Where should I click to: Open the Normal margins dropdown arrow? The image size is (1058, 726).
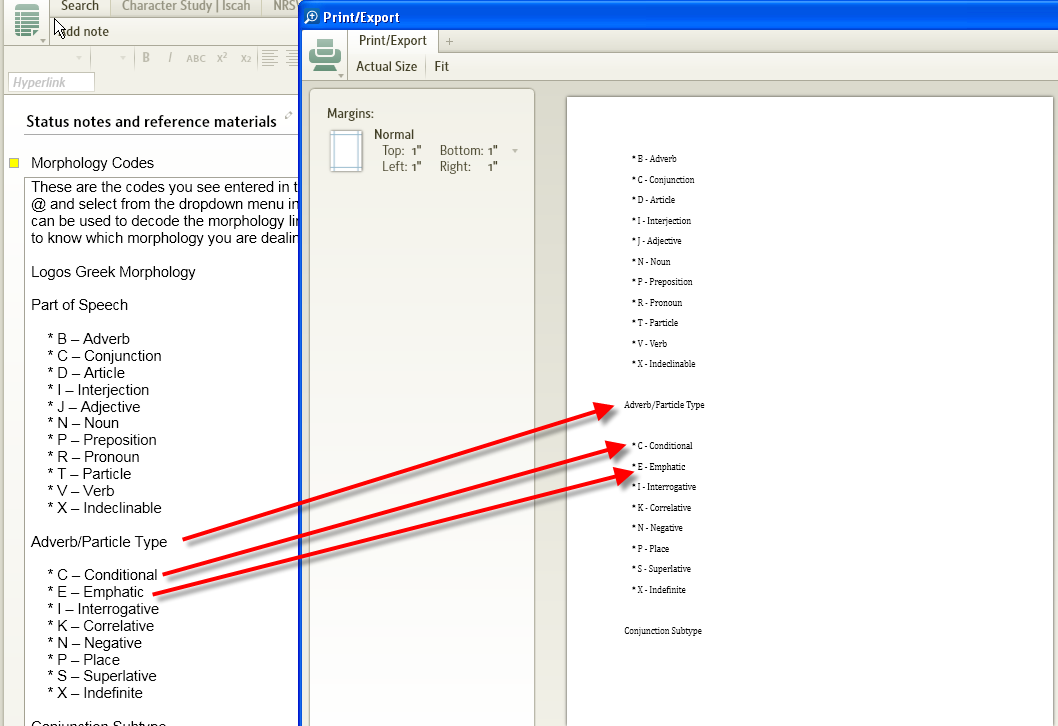[x=515, y=150]
